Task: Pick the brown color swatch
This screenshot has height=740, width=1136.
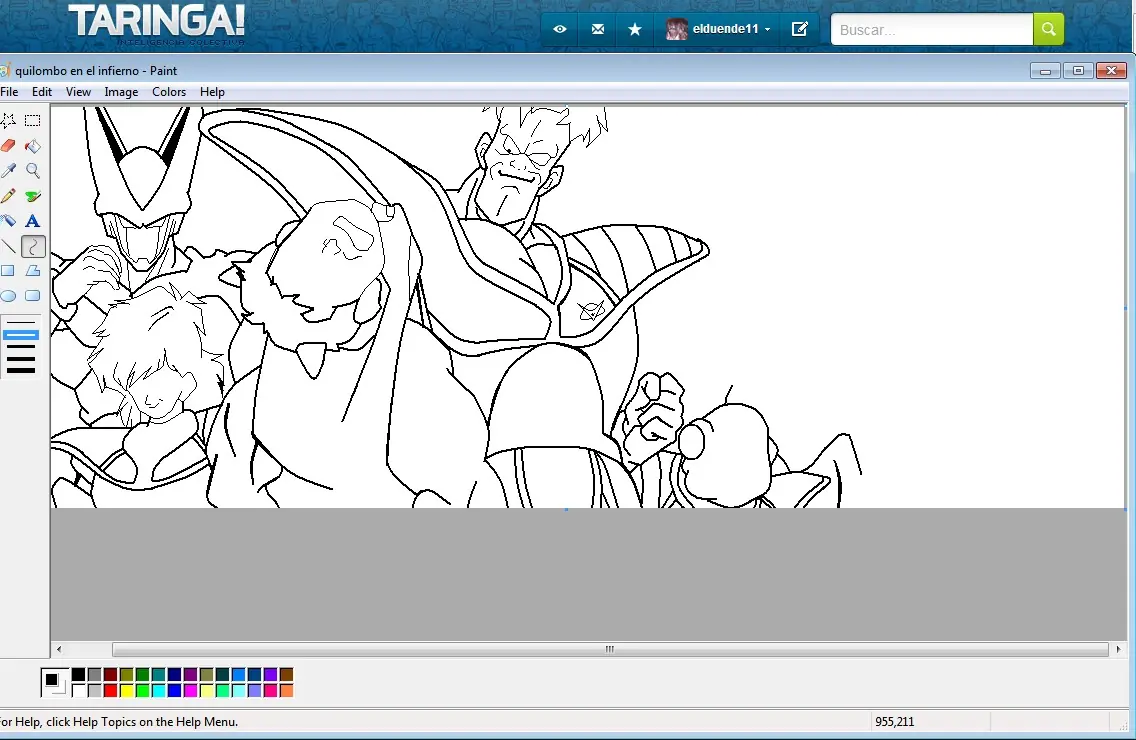Action: (x=286, y=675)
